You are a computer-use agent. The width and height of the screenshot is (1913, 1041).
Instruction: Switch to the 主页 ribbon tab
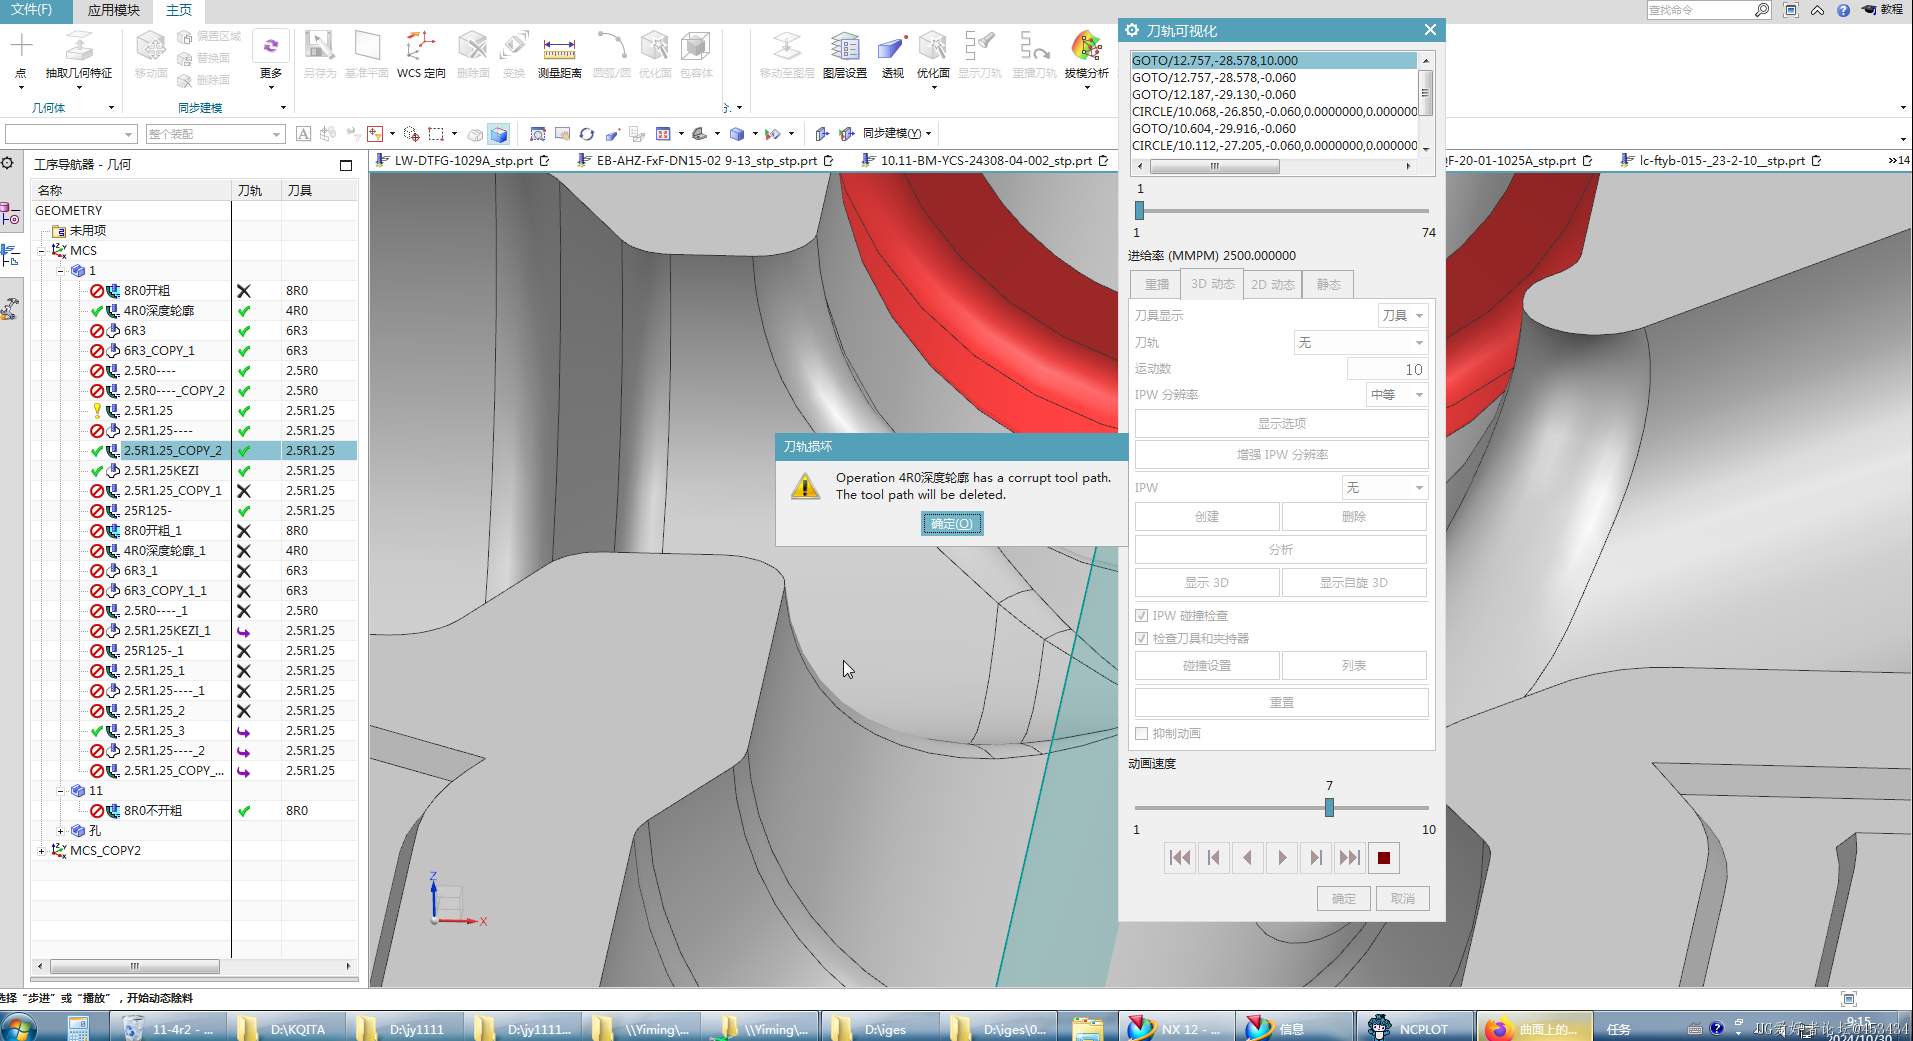[179, 10]
